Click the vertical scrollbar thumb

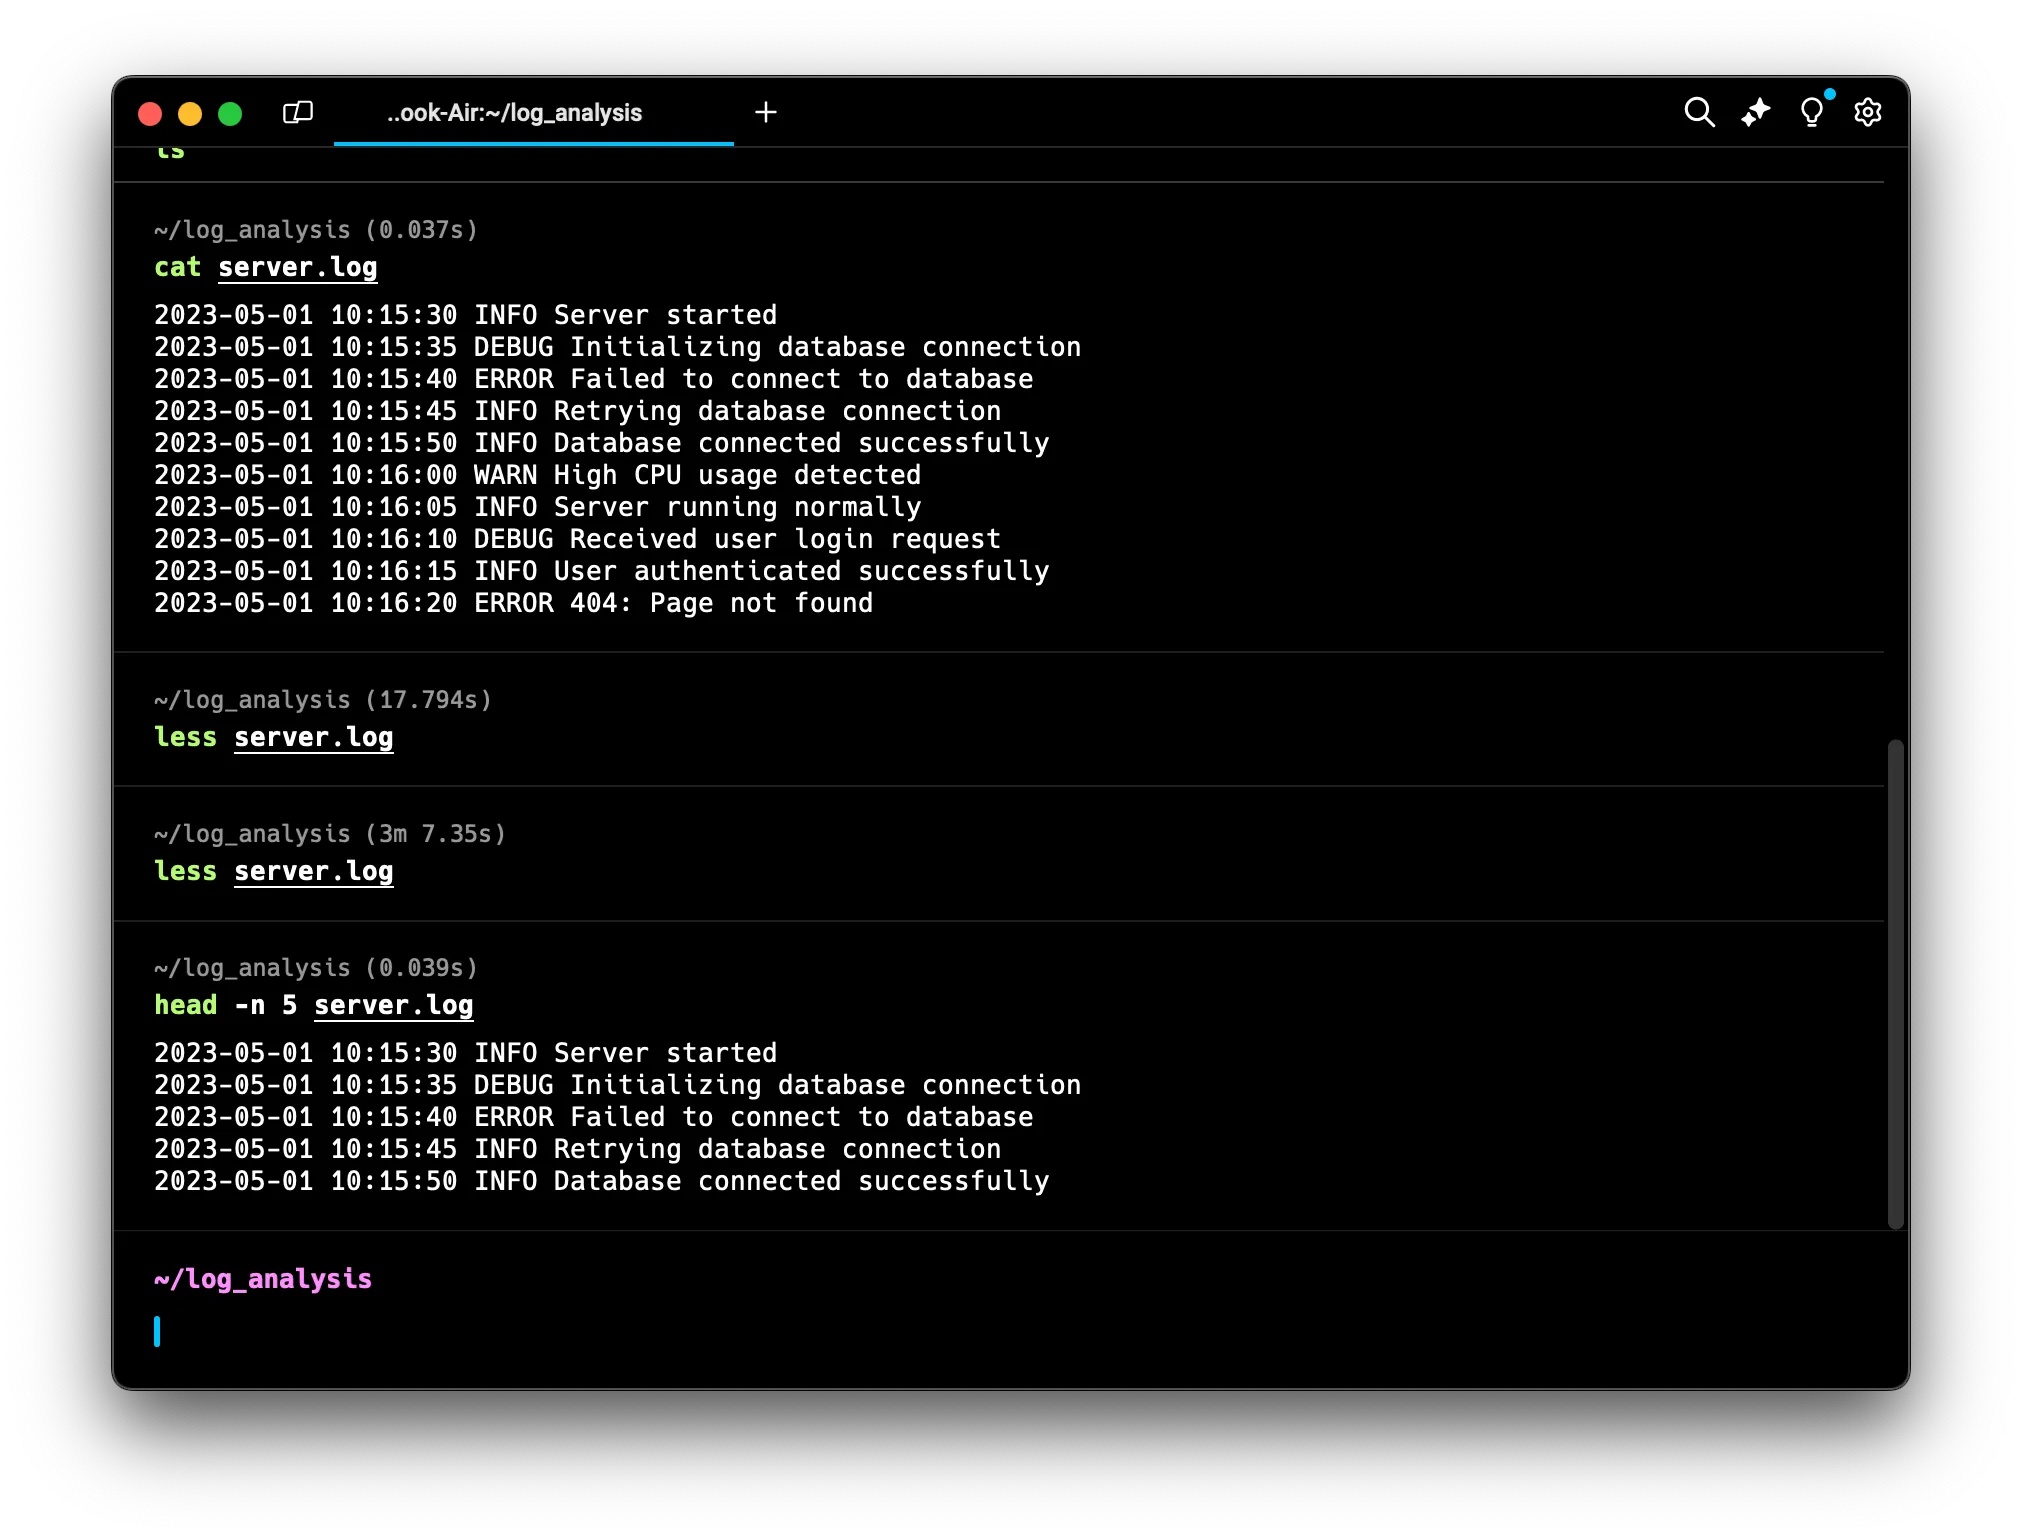pos(1895,984)
